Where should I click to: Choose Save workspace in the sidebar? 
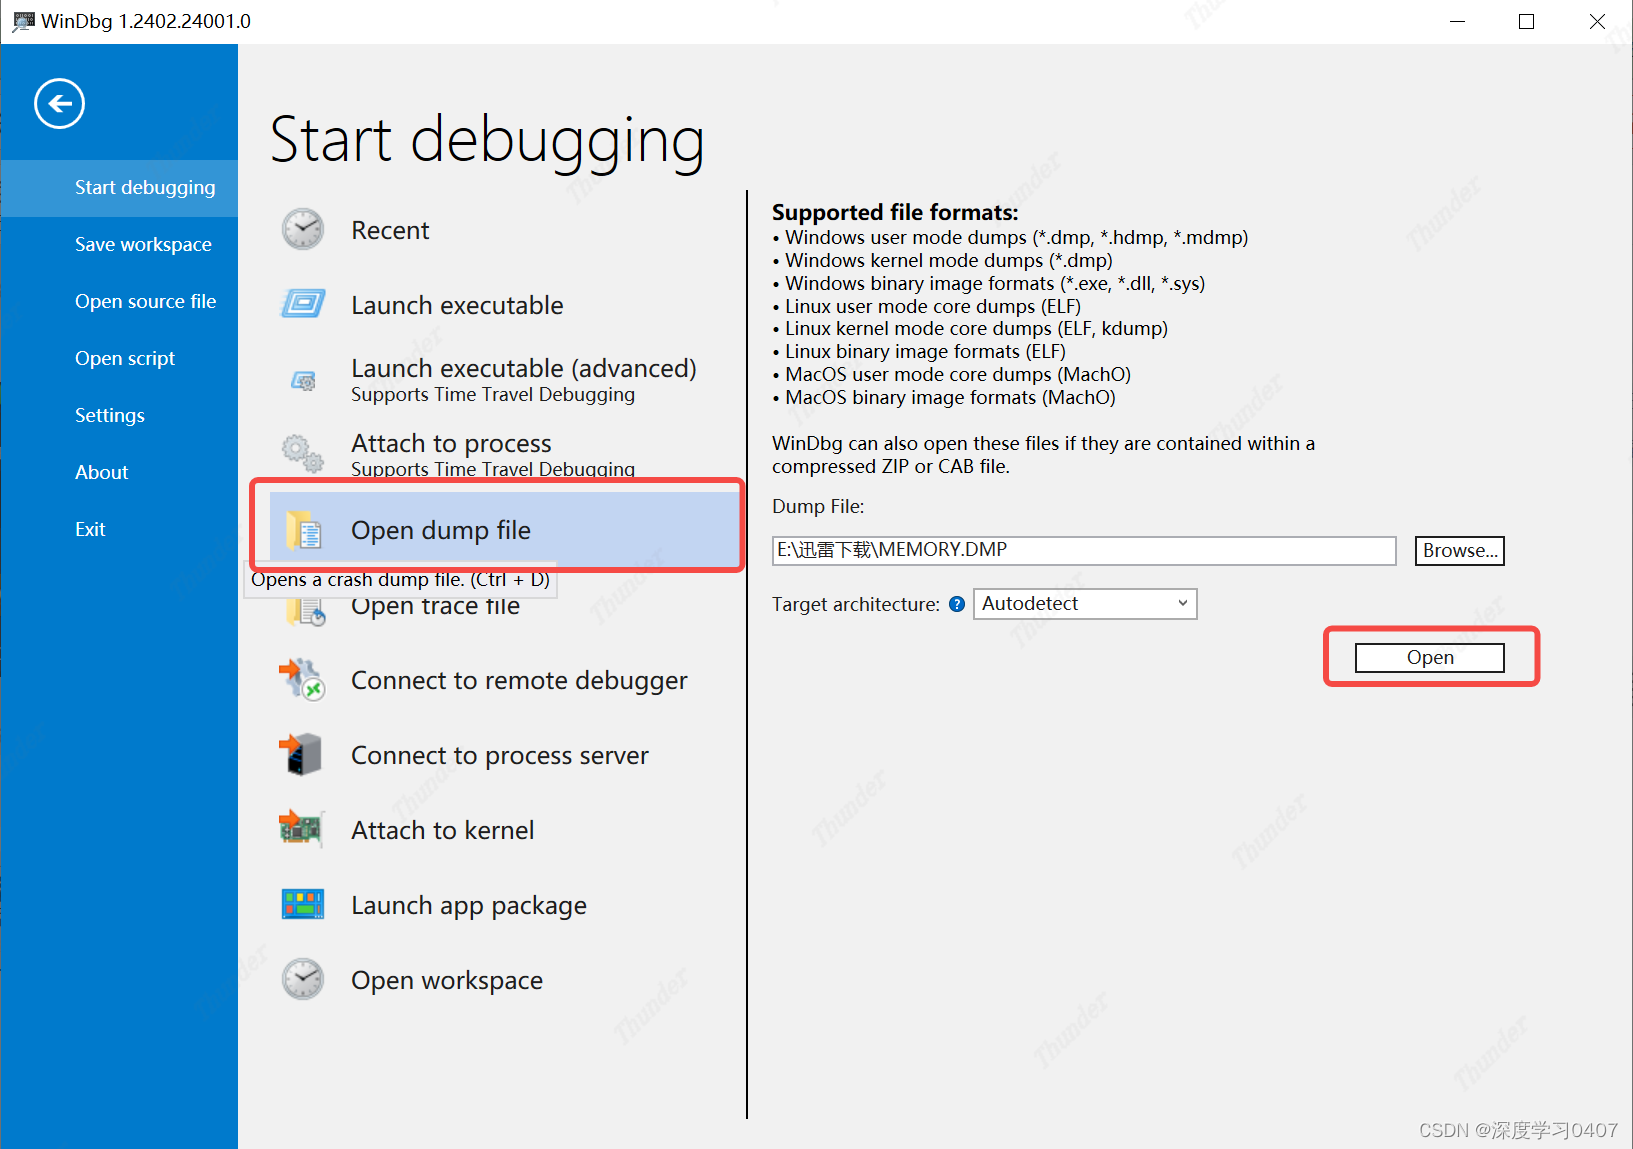(x=143, y=244)
